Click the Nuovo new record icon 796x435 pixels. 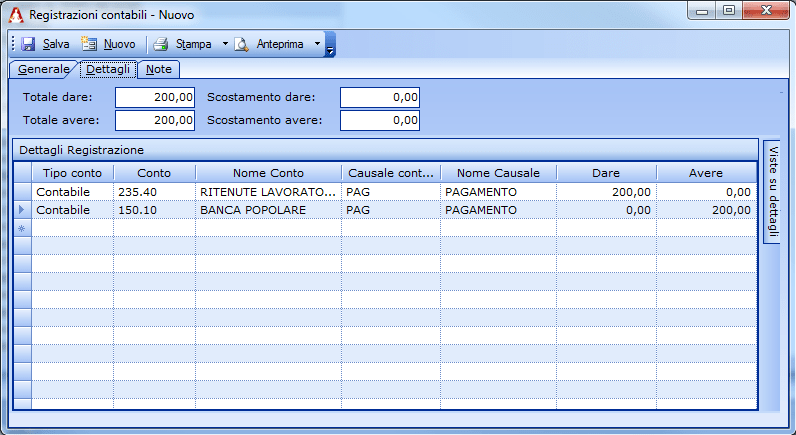(x=89, y=44)
